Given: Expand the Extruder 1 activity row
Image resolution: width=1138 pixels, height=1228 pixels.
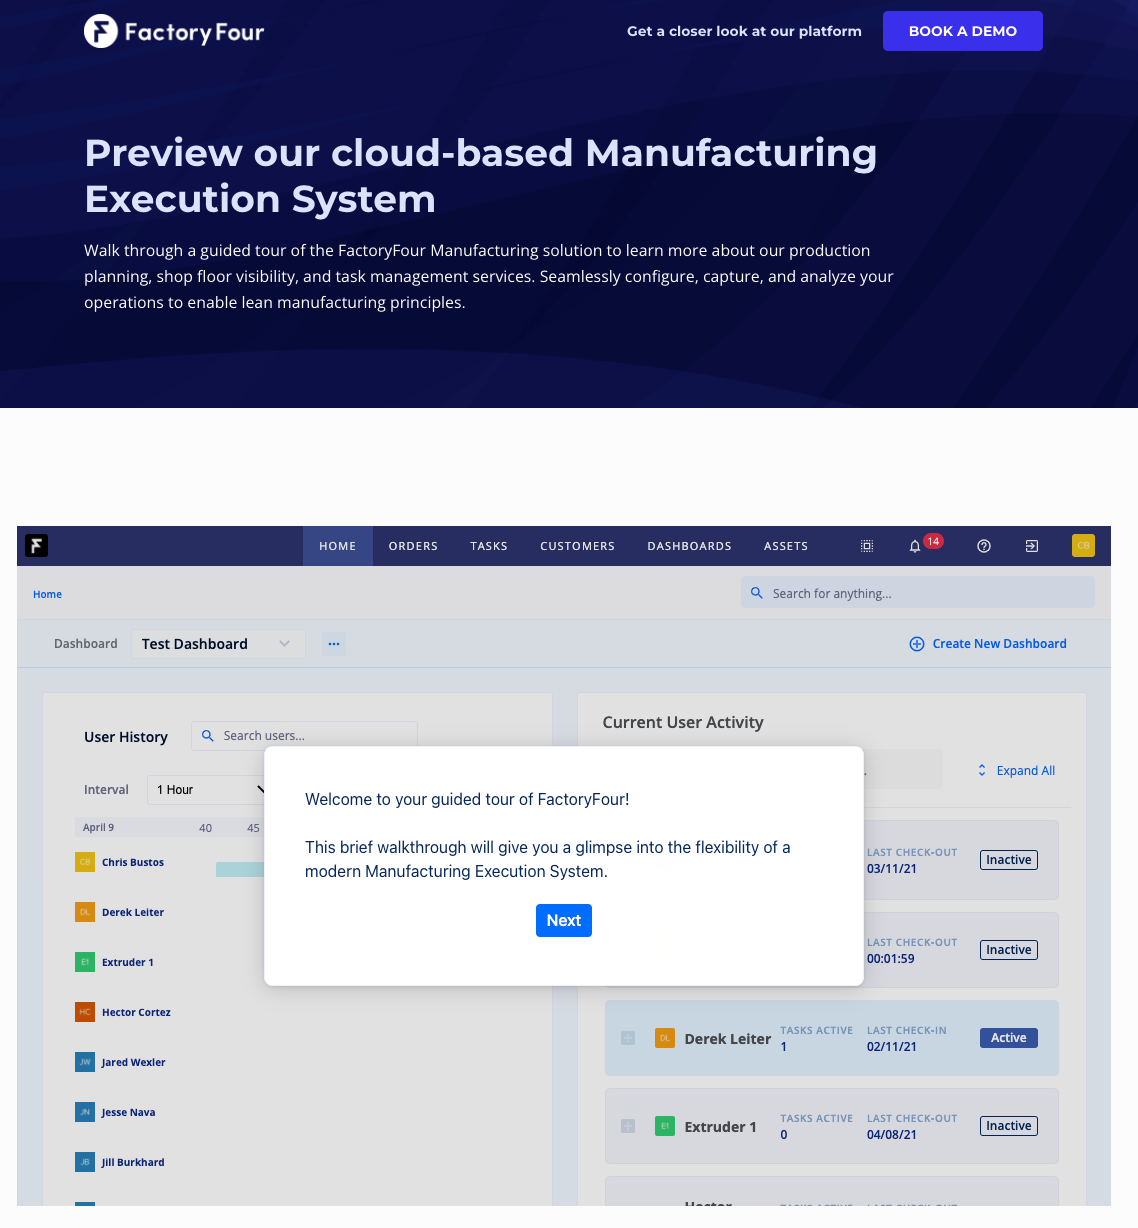Looking at the screenshot, I should click(628, 1126).
